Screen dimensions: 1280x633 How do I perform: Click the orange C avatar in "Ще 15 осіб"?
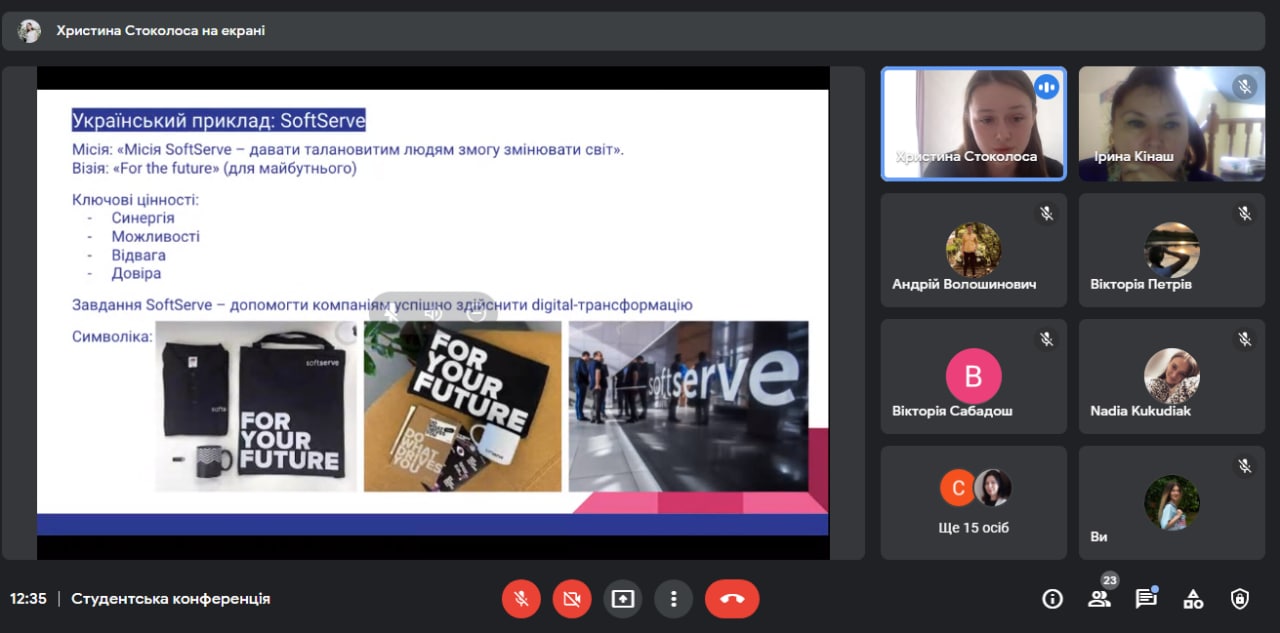pyautogui.click(x=957, y=488)
